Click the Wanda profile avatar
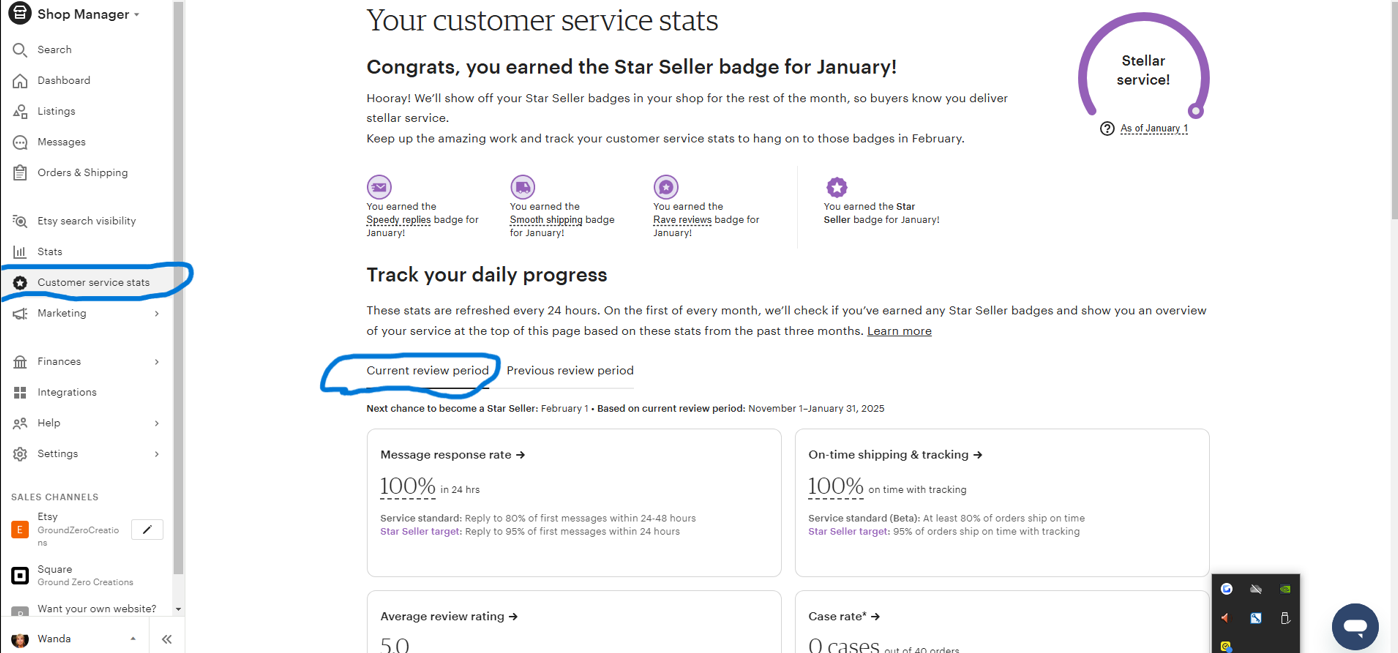This screenshot has width=1398, height=653. click(x=20, y=639)
